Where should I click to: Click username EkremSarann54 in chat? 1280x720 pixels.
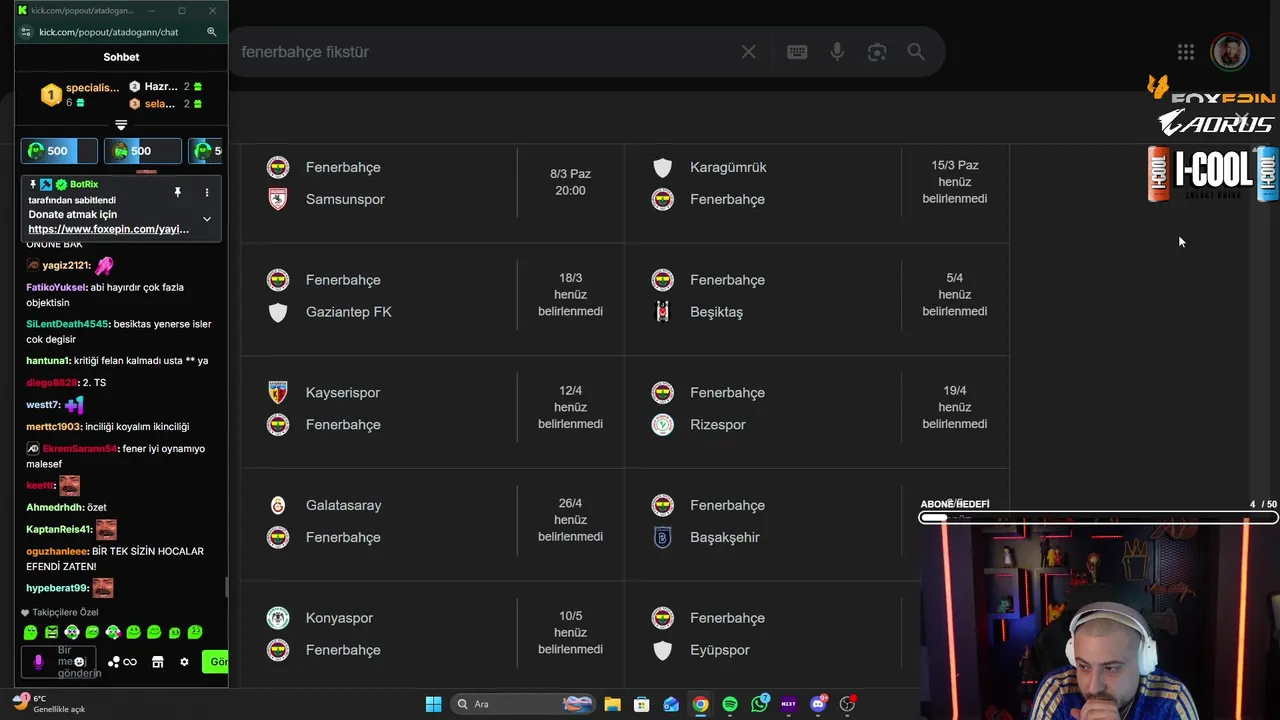pyautogui.click(x=79, y=448)
